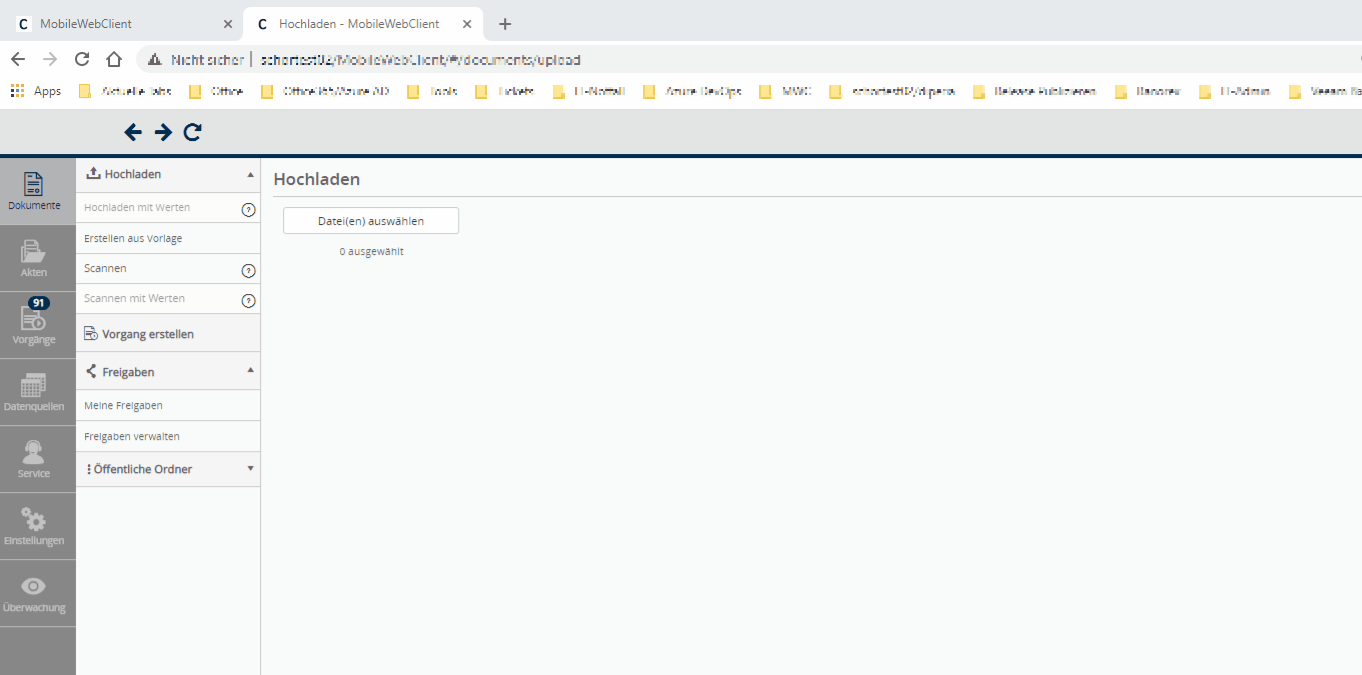Click the app toolbar back arrow
Image resolution: width=1362 pixels, height=675 pixels.
tap(133, 132)
